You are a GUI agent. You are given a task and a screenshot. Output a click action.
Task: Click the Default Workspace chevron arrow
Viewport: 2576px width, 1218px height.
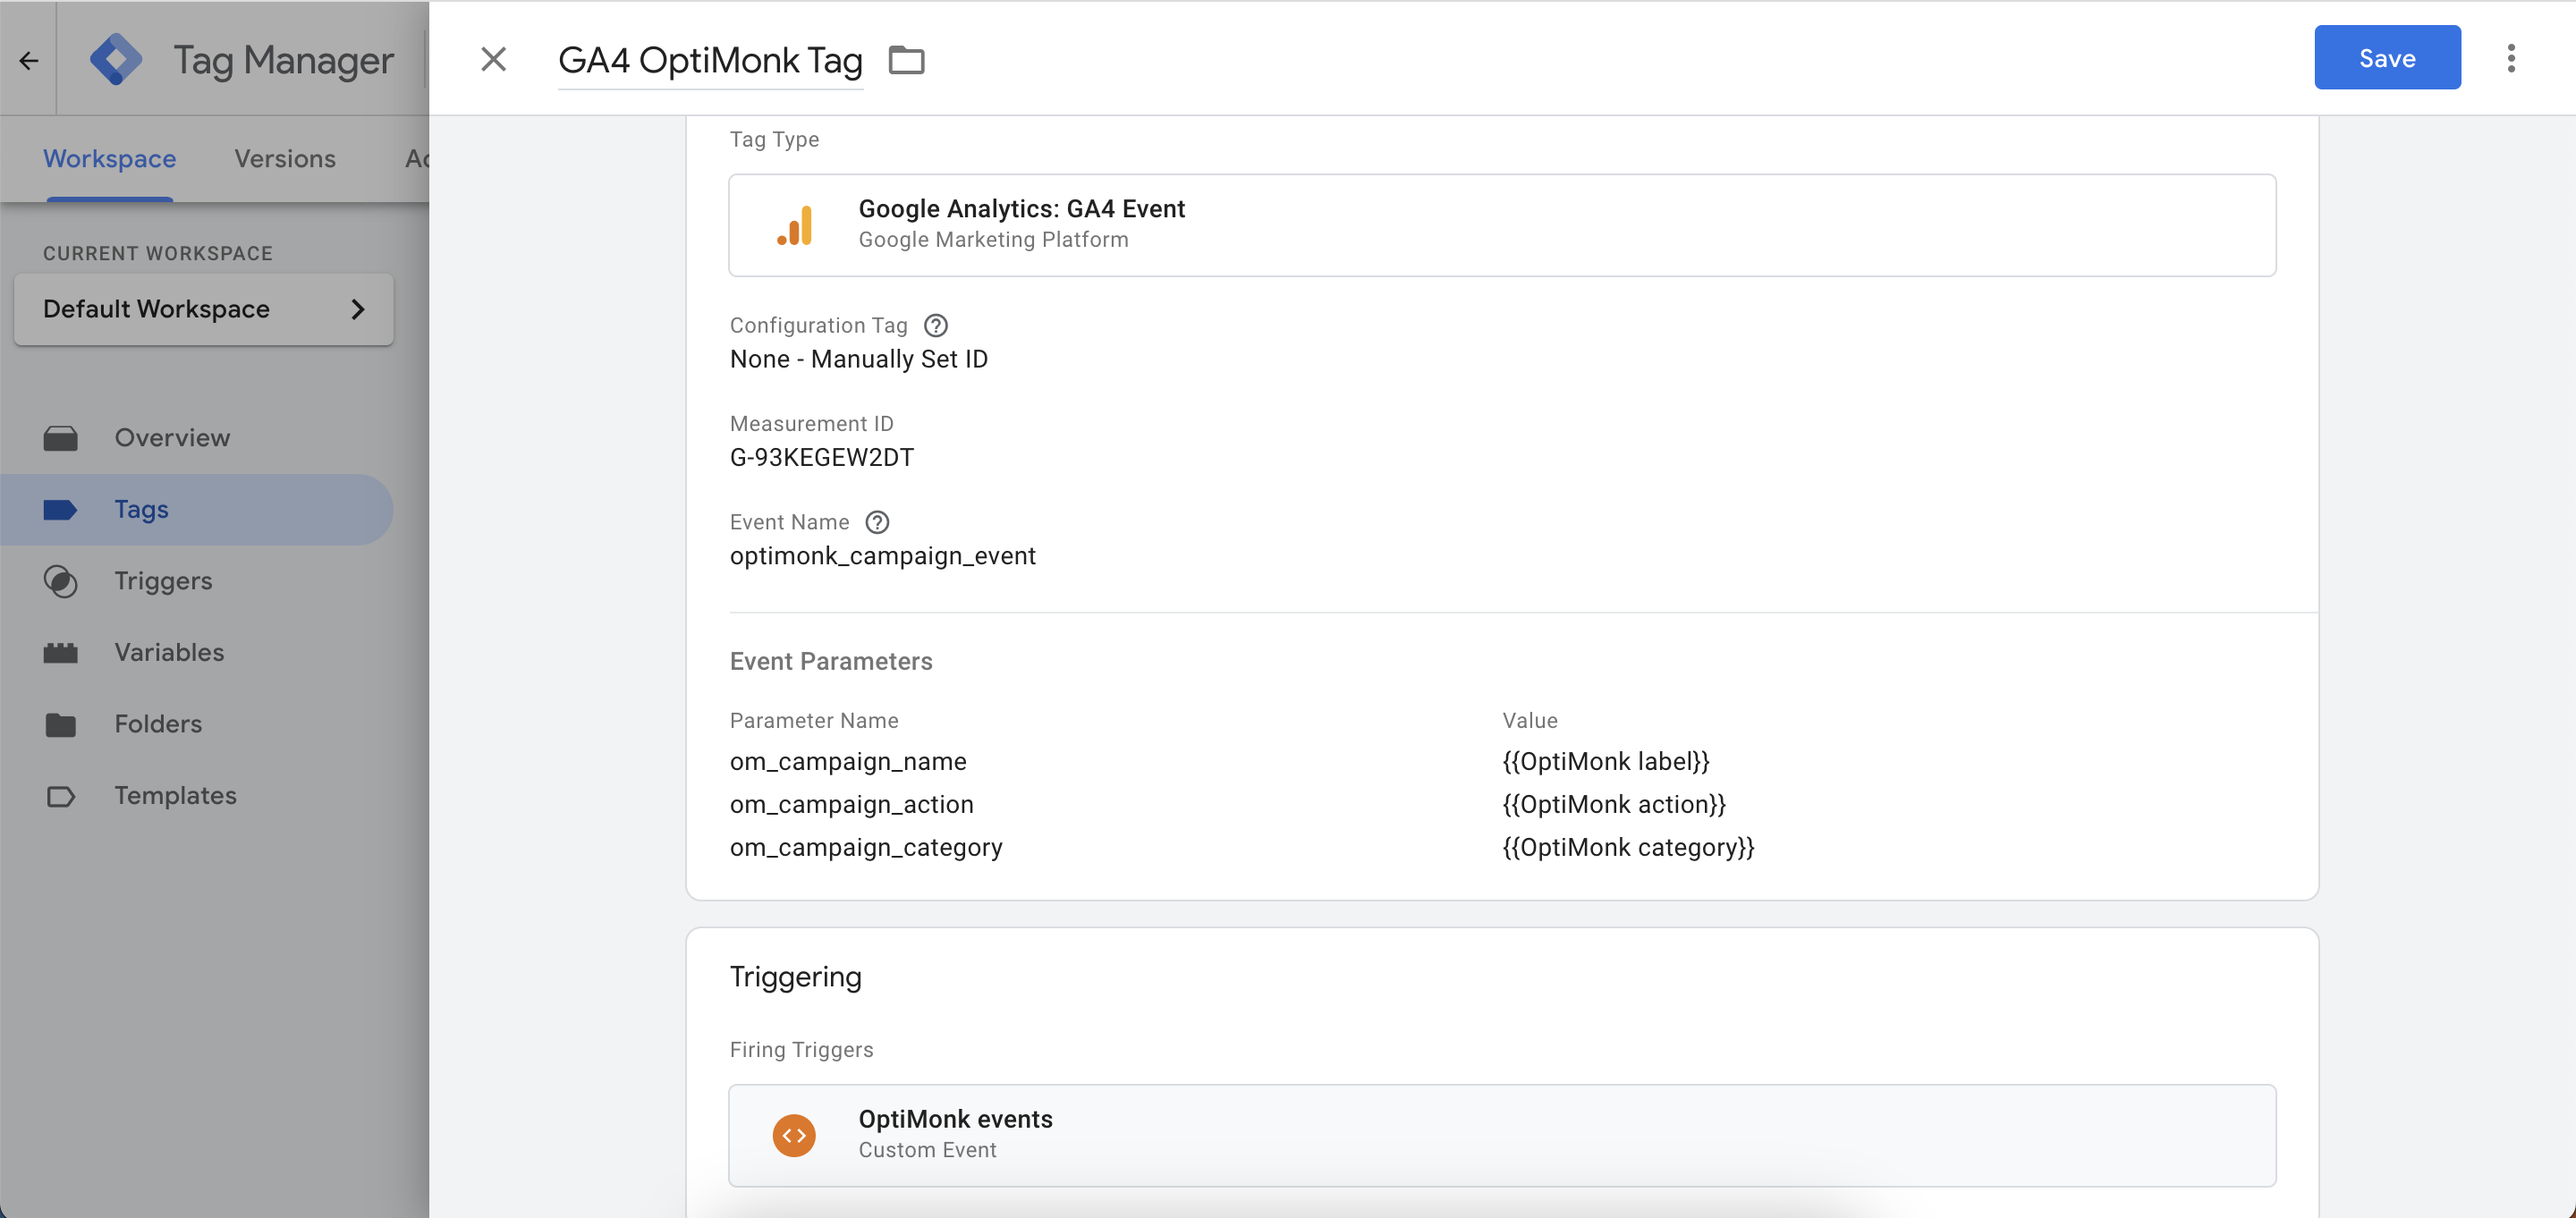[358, 309]
